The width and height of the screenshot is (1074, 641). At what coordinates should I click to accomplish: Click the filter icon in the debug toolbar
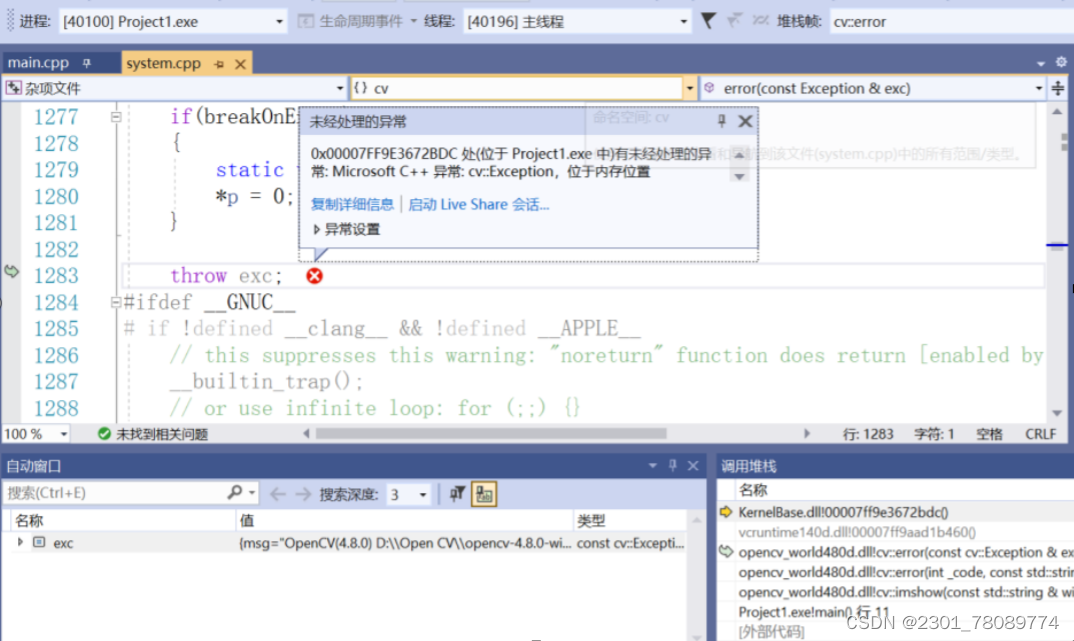(708, 20)
